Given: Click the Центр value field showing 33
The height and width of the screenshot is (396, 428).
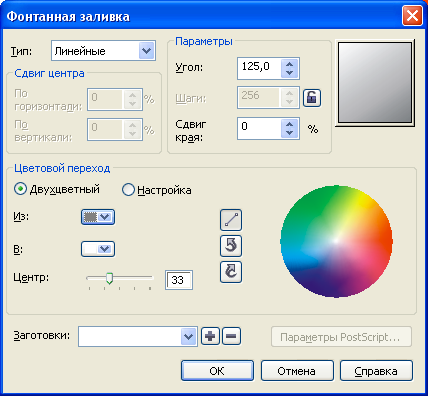Looking at the screenshot, I should (179, 280).
